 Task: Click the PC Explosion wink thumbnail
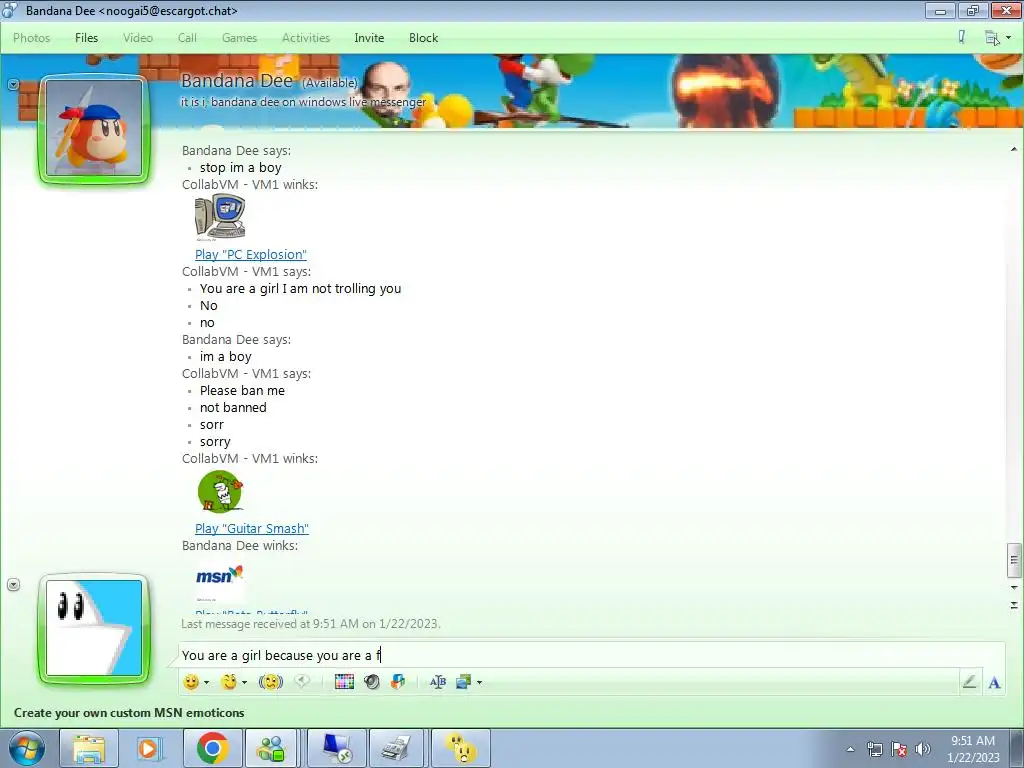pyautogui.click(x=220, y=217)
